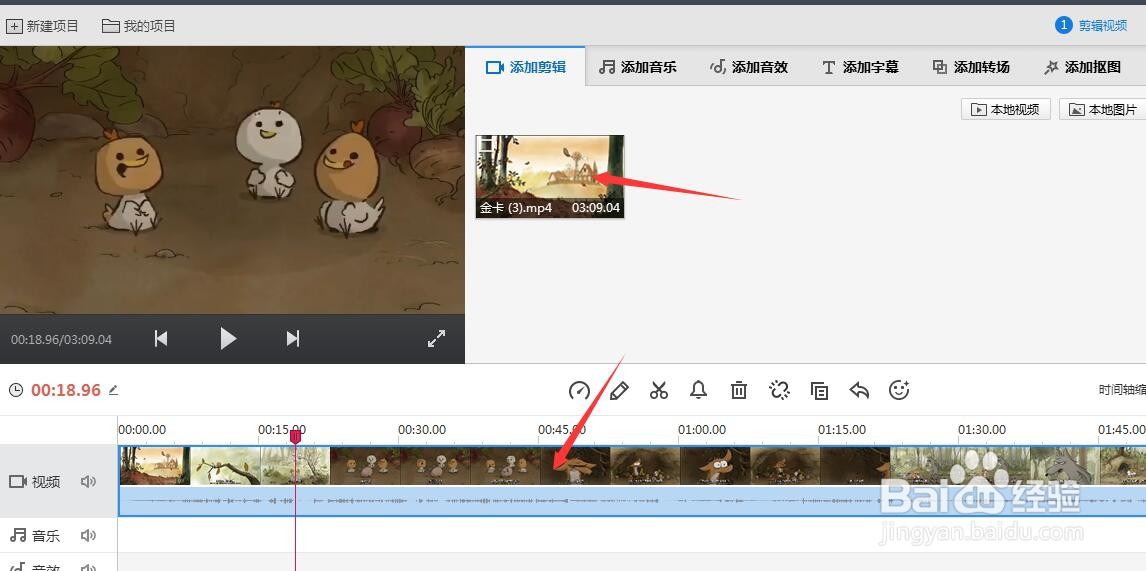This screenshot has width=1146, height=571.
Task: Click the blue audio waveform strip
Action: pyautogui.click(x=632, y=501)
